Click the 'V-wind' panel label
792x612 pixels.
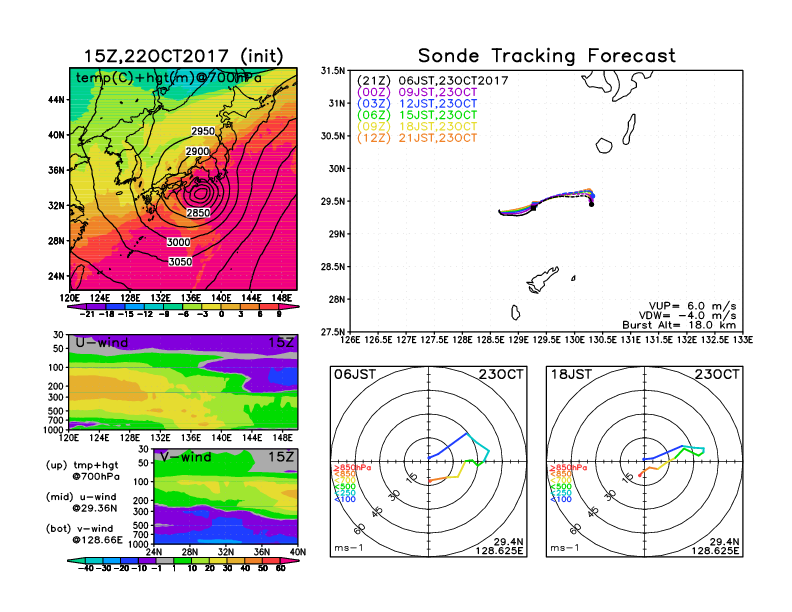tap(186, 457)
